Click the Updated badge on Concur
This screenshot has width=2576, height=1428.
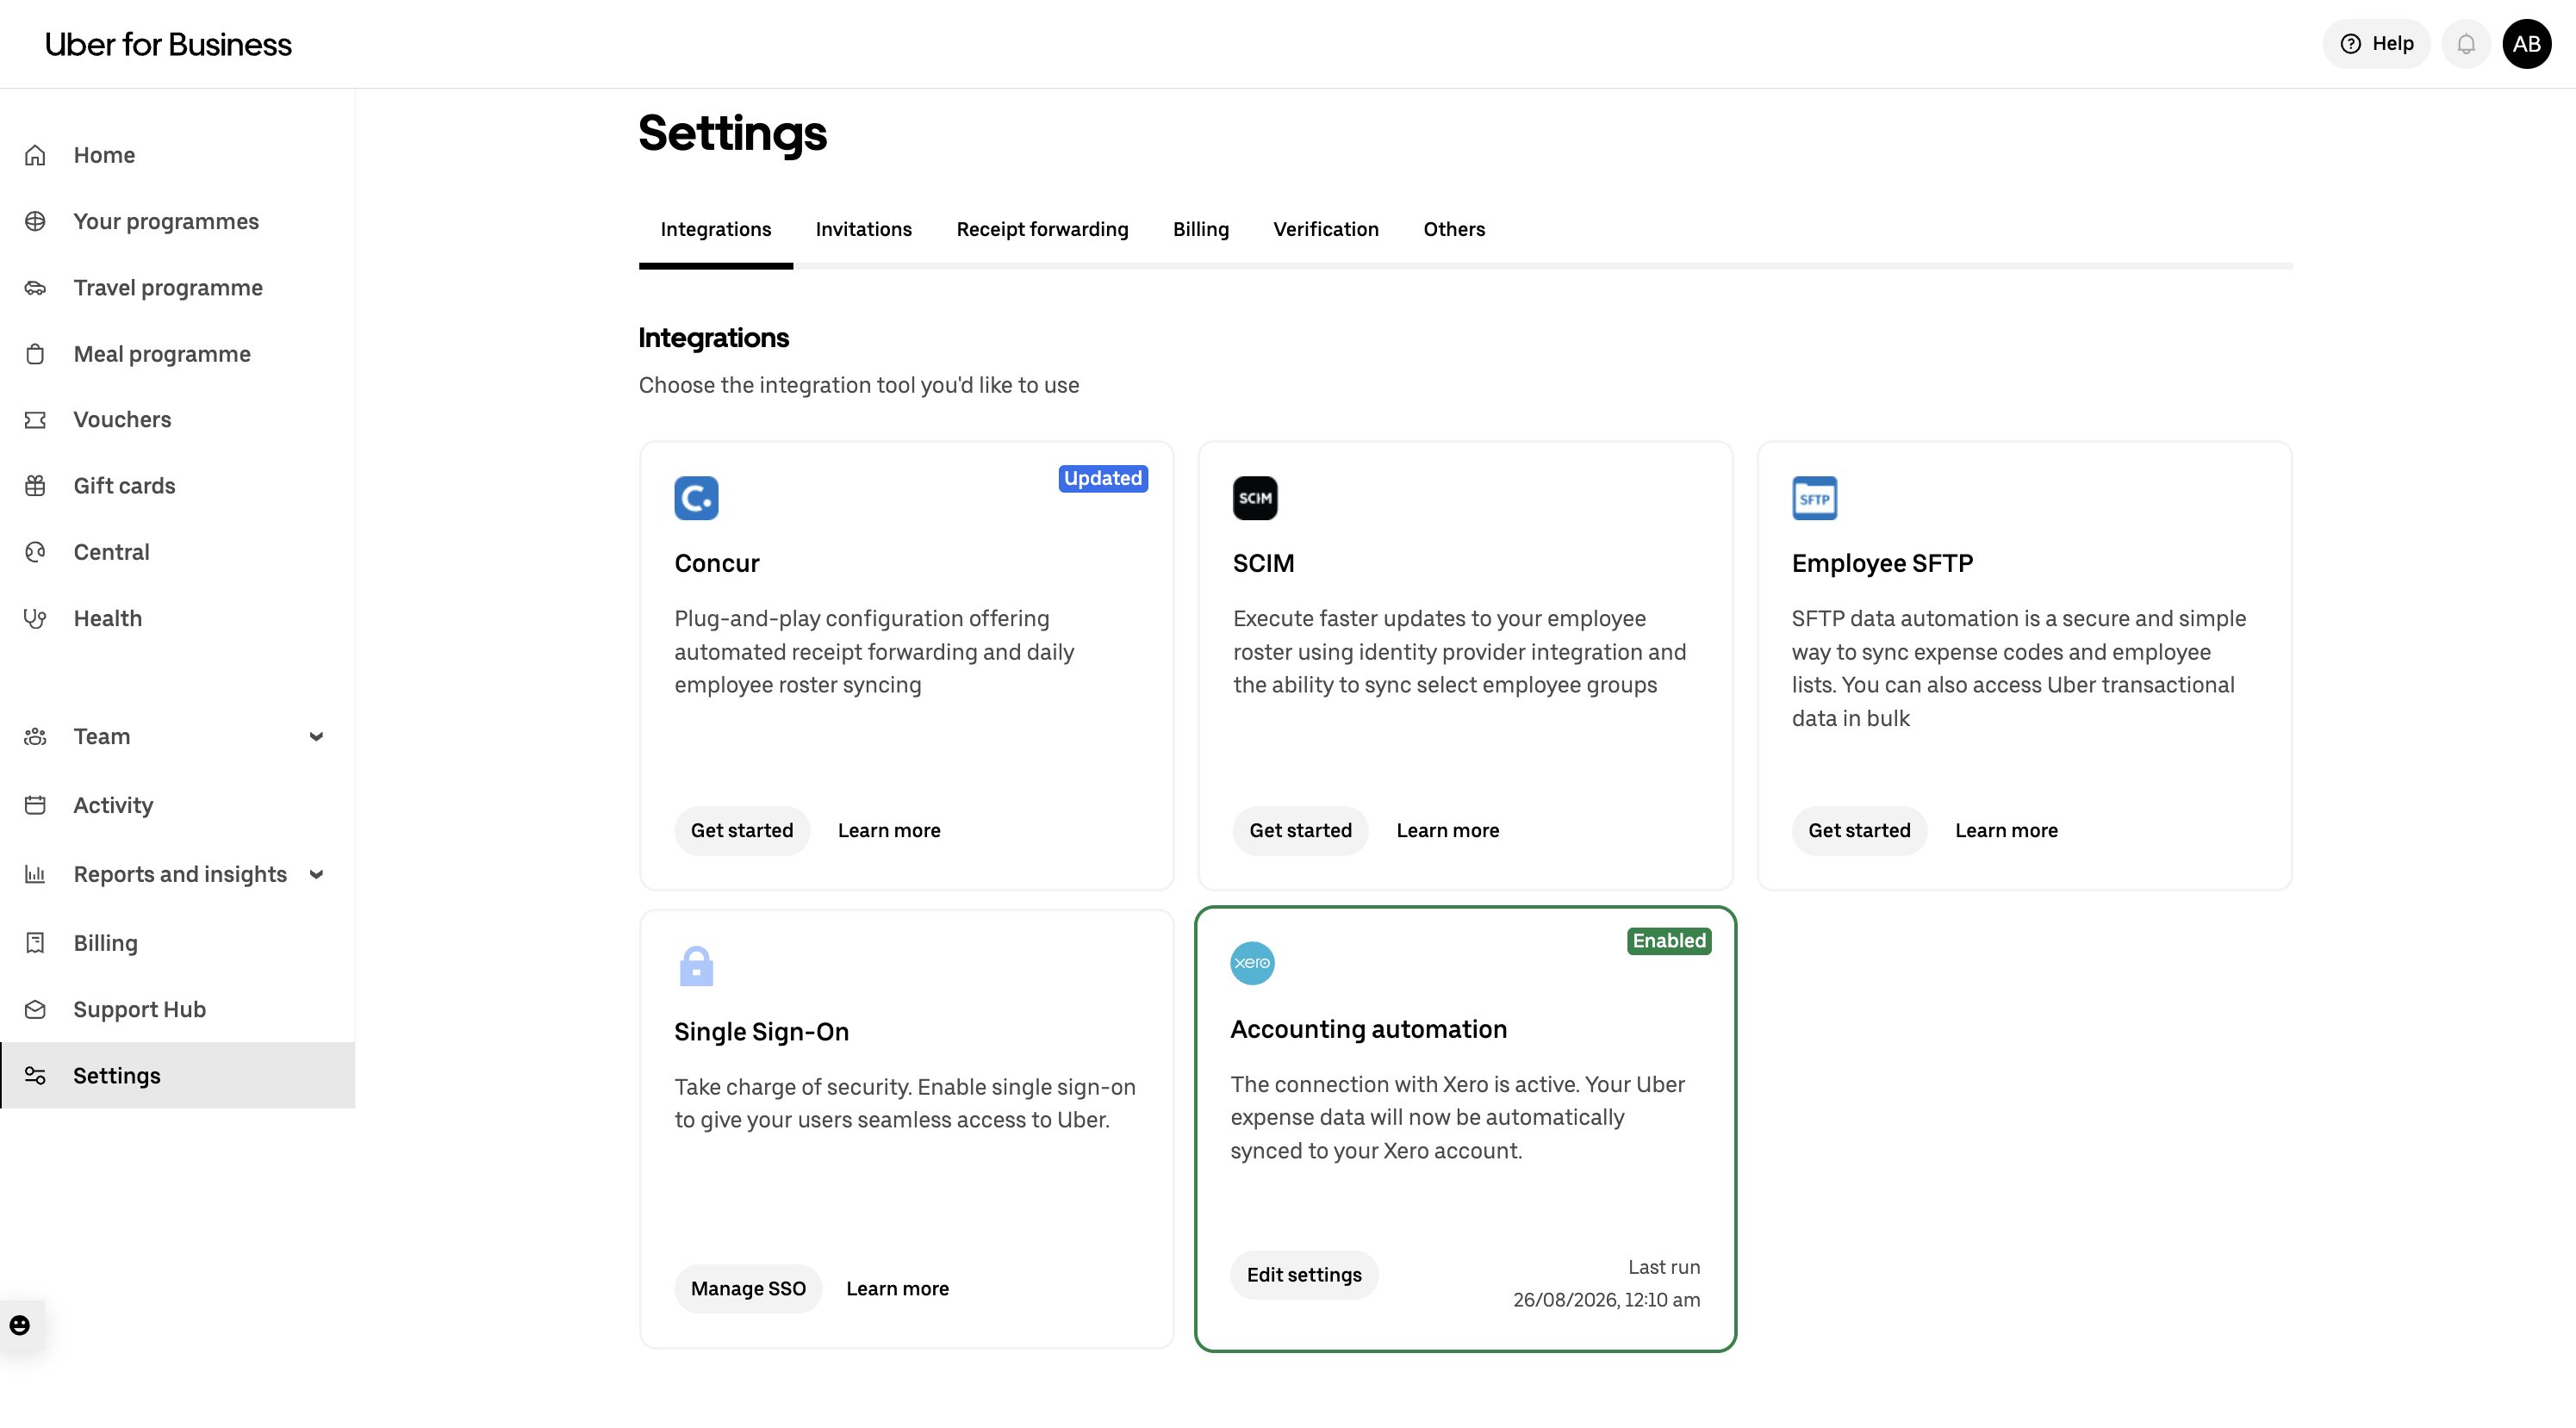[1103, 478]
